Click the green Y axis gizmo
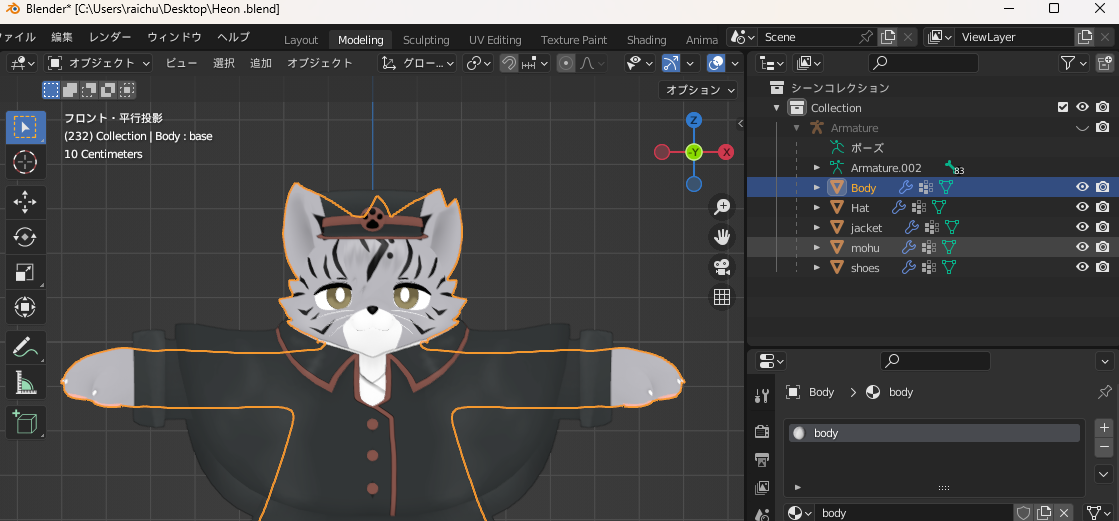The height and width of the screenshot is (521, 1119). click(694, 152)
